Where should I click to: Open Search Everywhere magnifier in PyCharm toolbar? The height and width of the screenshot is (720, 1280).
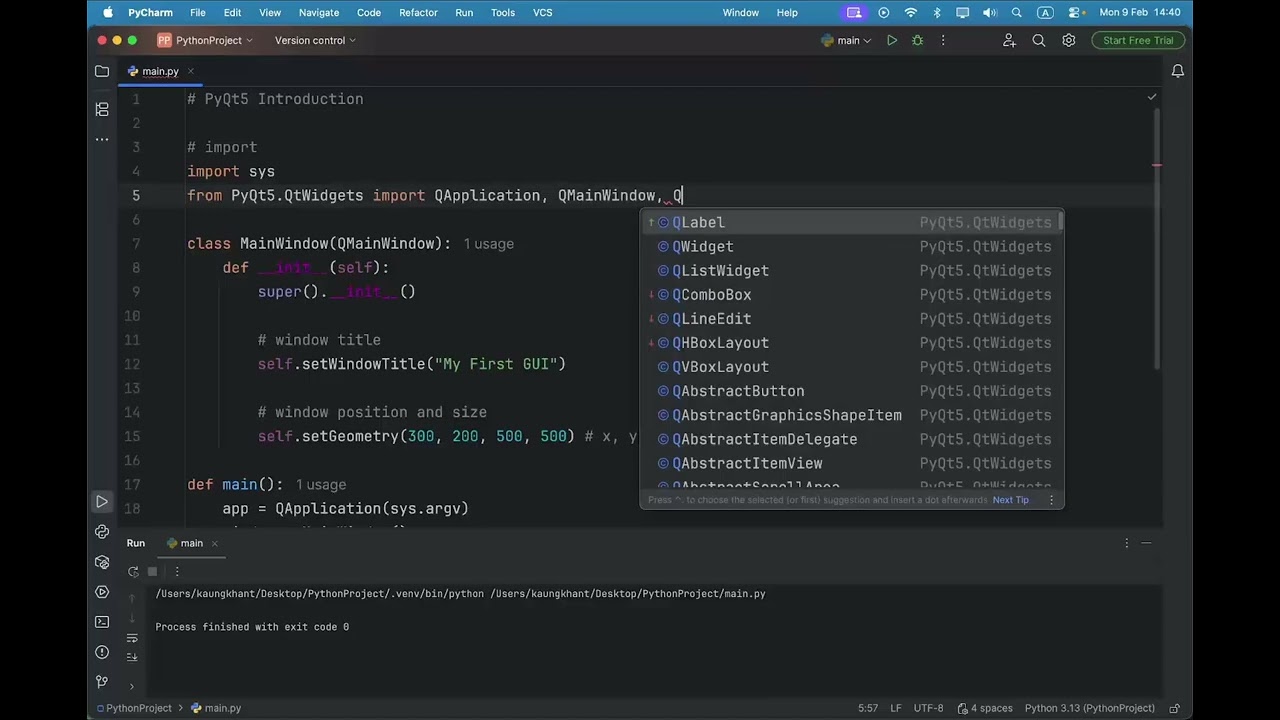pos(1039,40)
